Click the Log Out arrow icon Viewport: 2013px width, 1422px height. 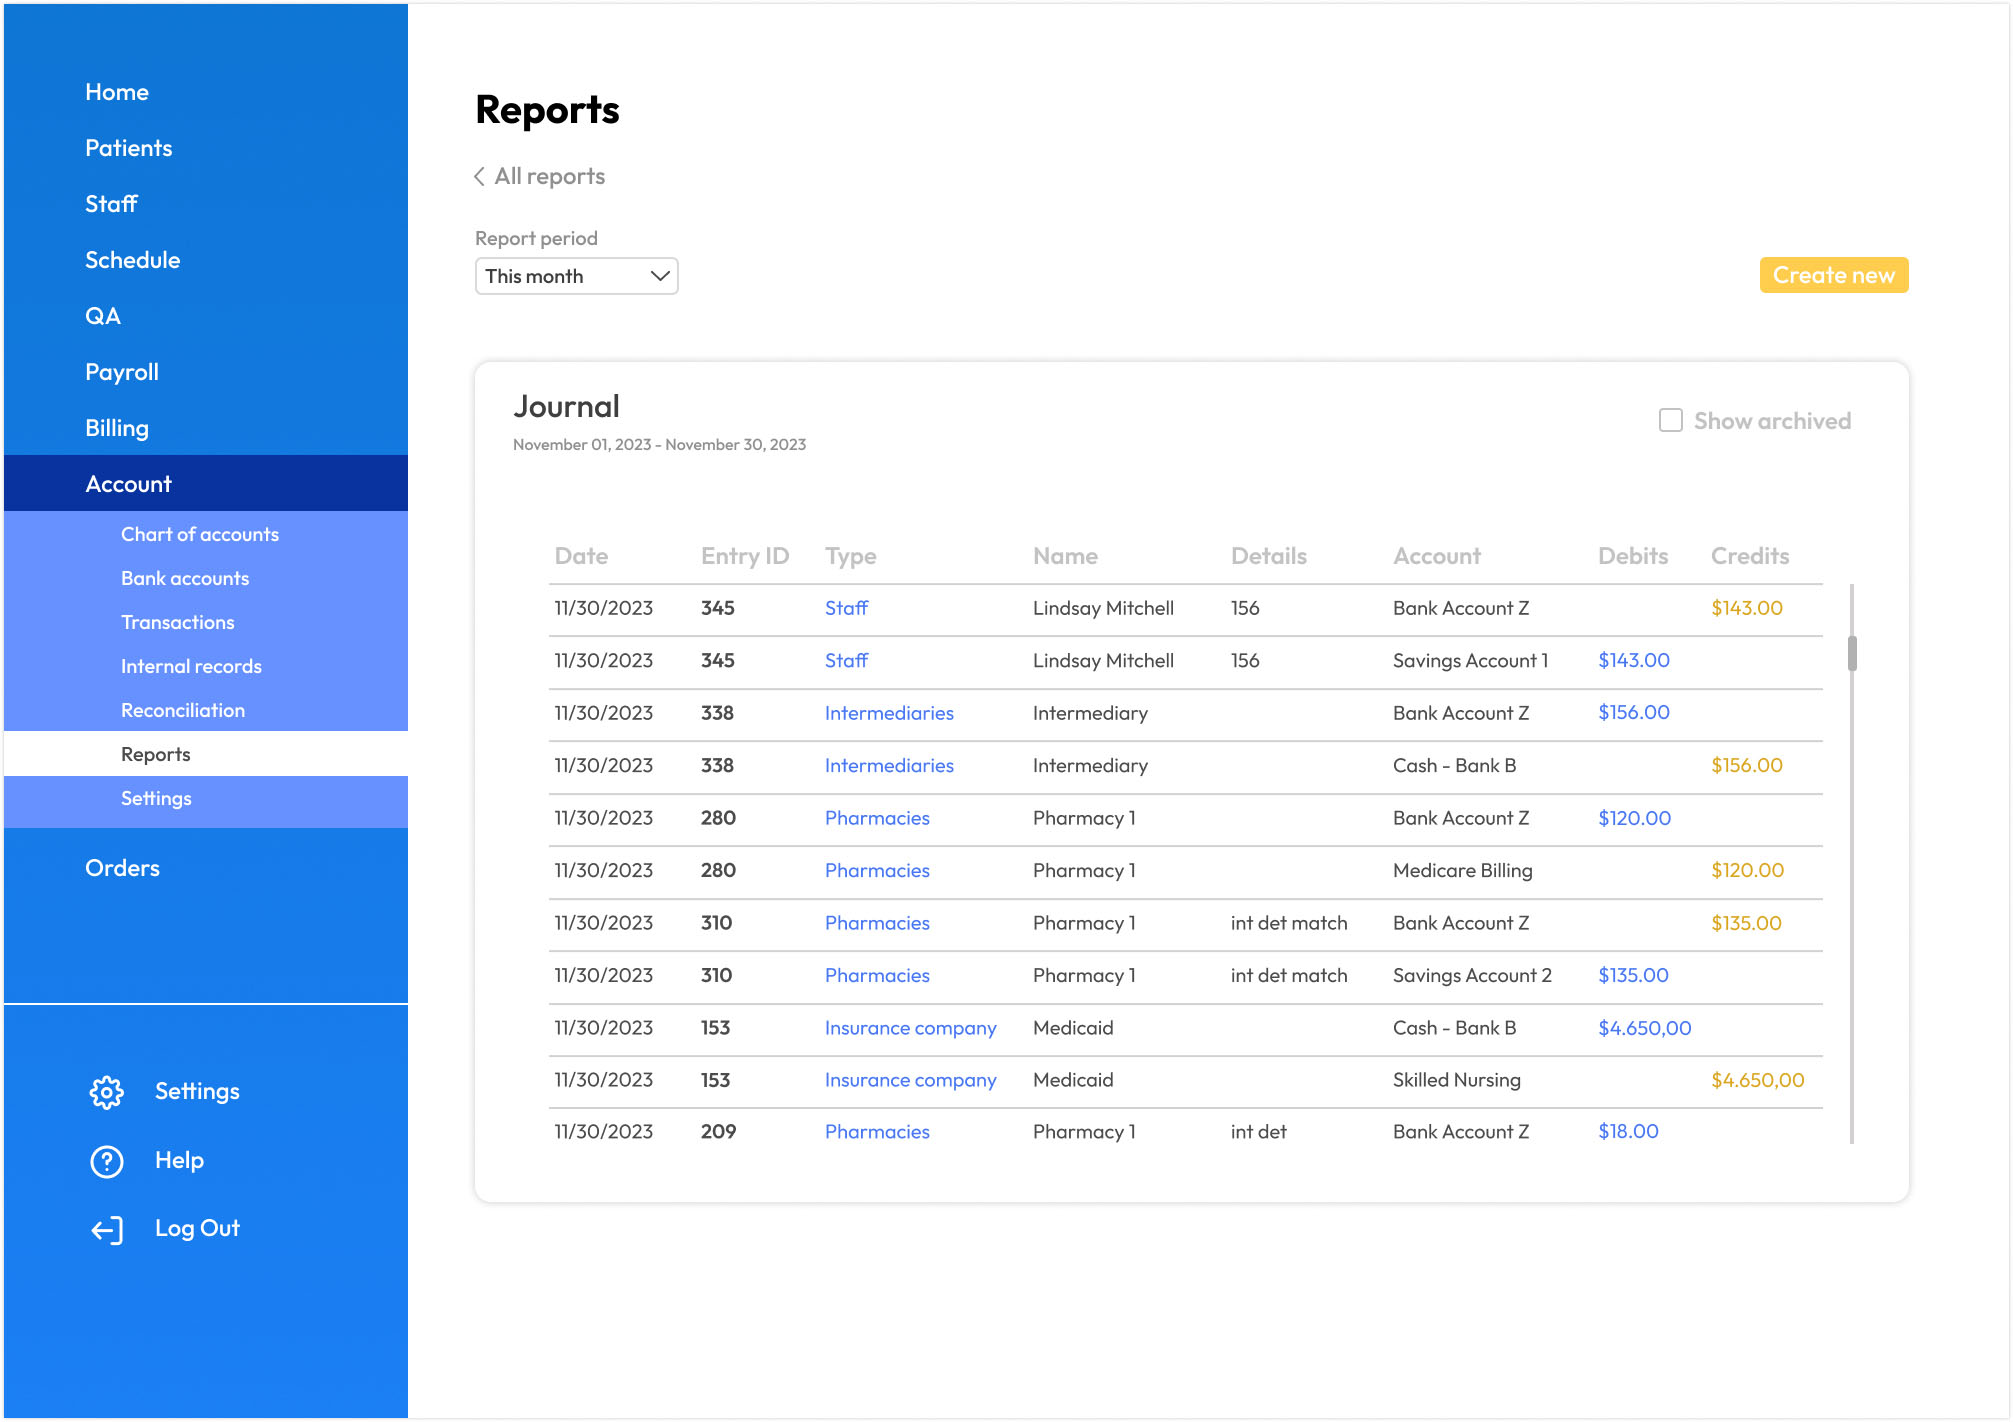(107, 1229)
